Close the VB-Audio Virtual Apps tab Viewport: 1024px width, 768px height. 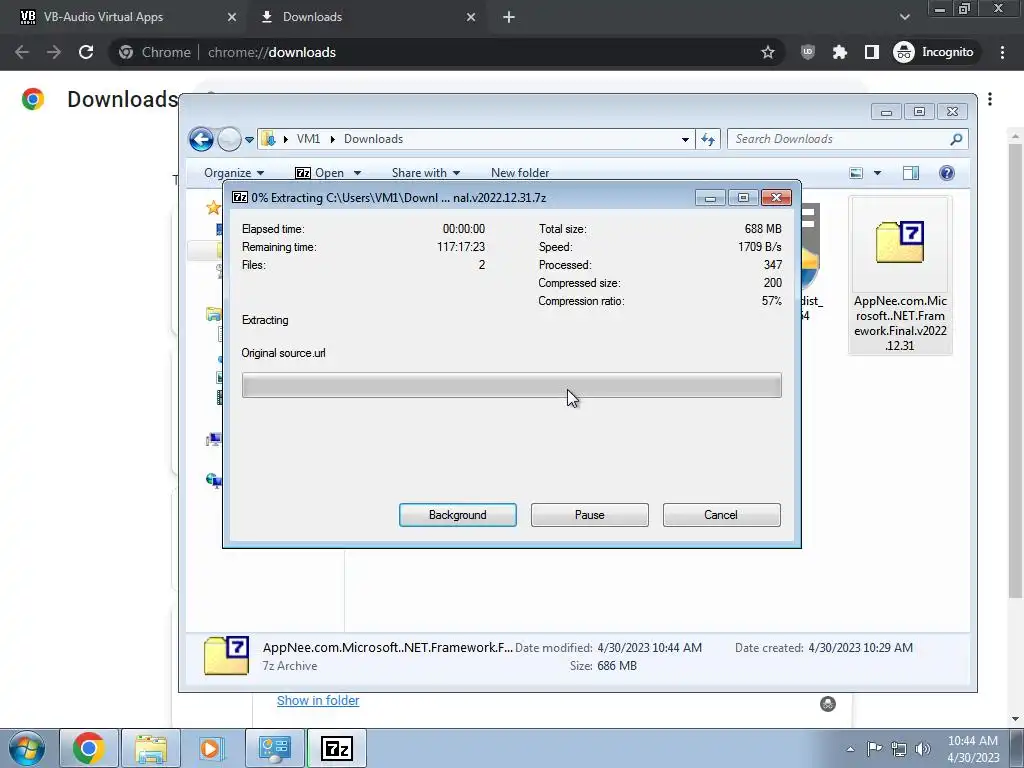coord(232,17)
